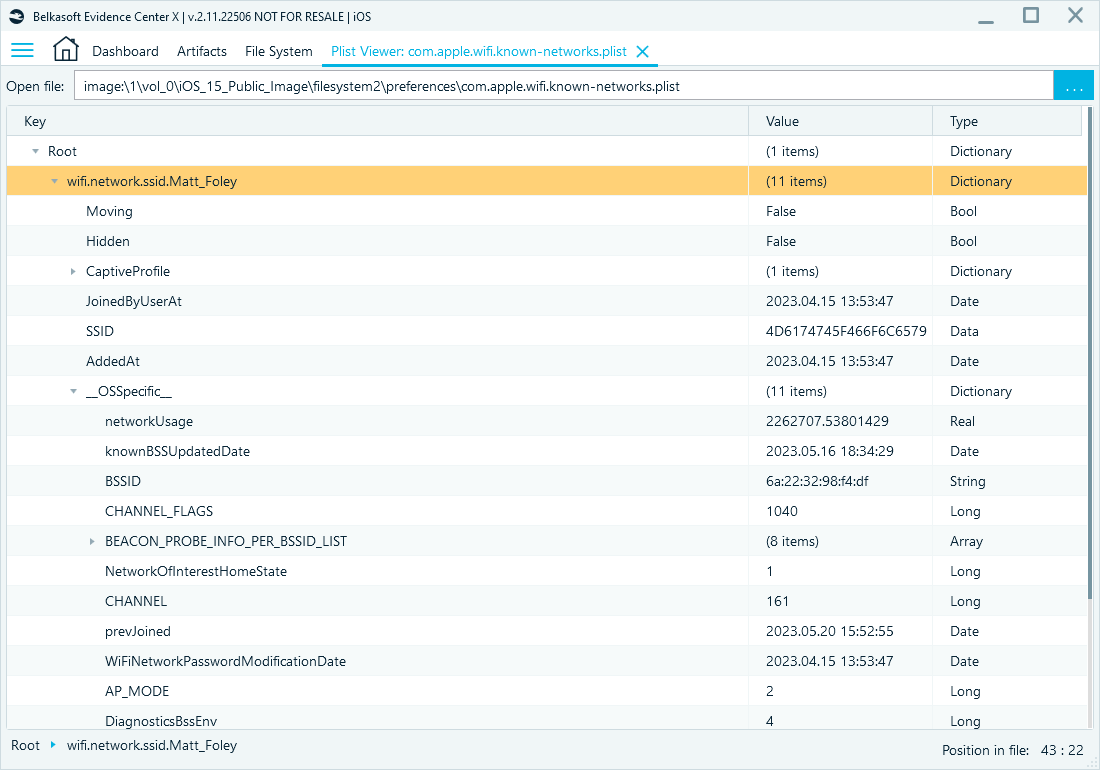
Task: Click the vertical scrollbar thumb
Action: pyautogui.click(x=1089, y=353)
